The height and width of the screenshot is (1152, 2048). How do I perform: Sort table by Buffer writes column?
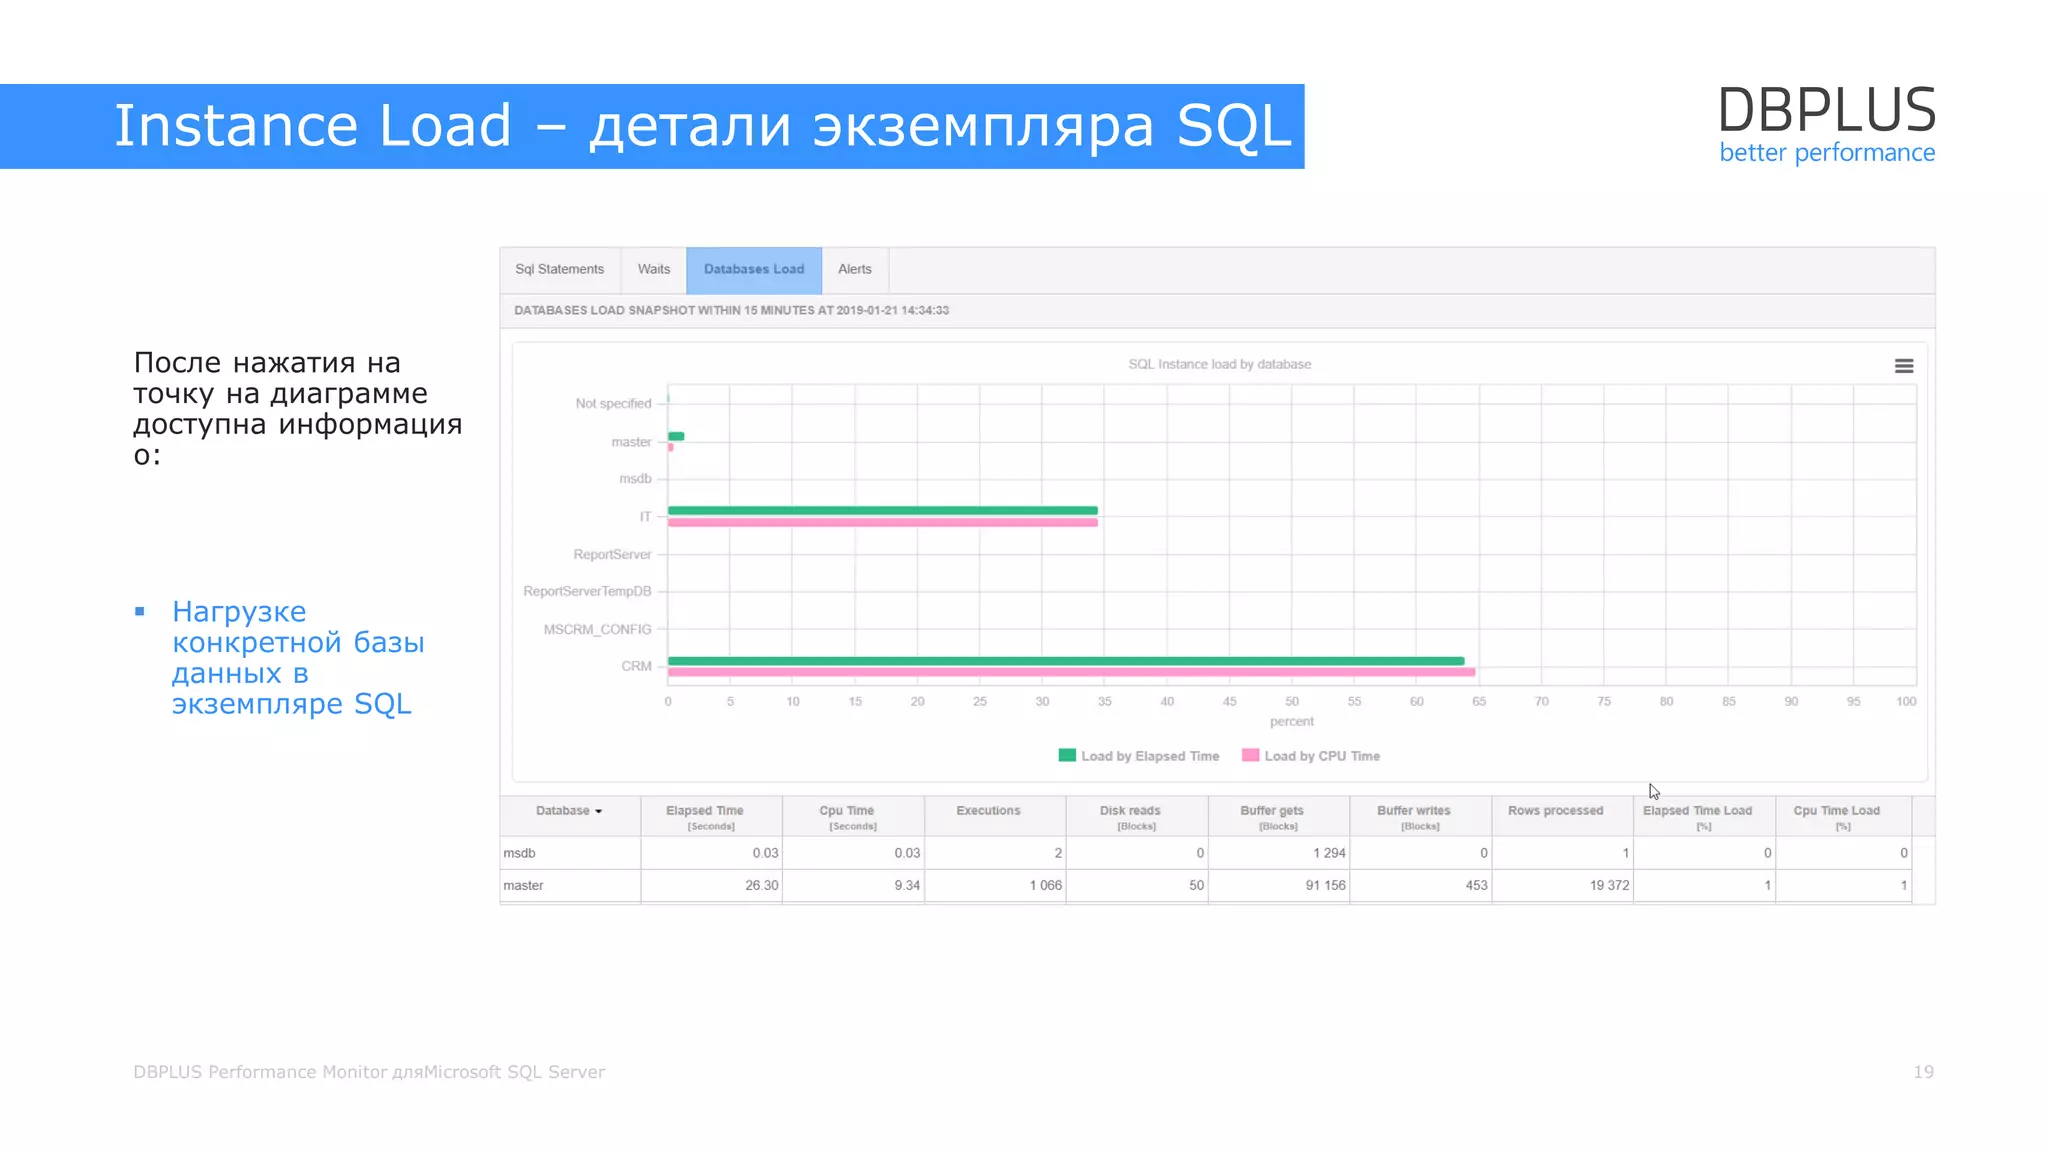1420,816
